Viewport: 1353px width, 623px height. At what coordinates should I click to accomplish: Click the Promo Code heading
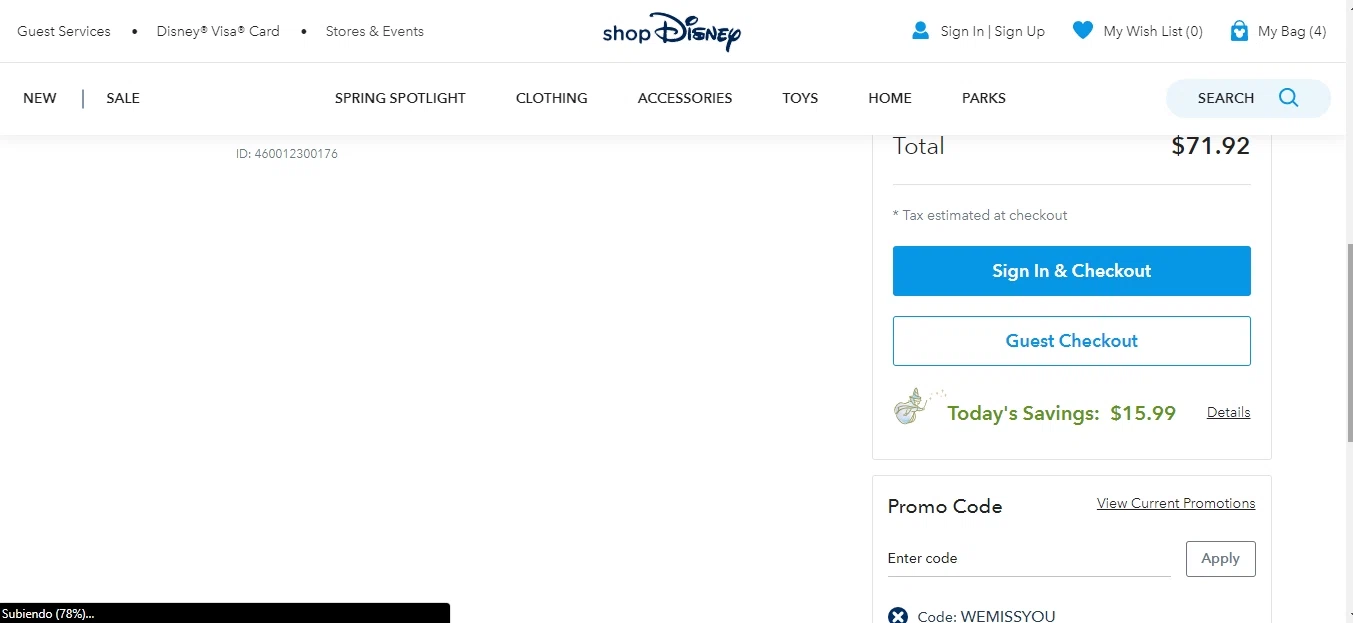945,506
